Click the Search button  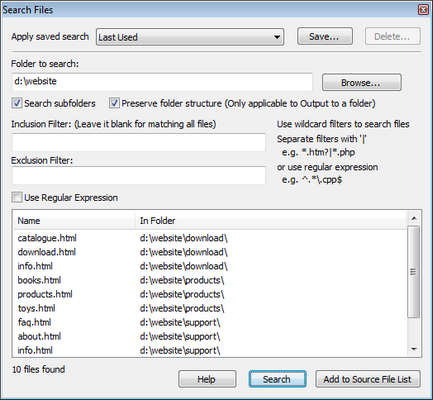point(277,379)
